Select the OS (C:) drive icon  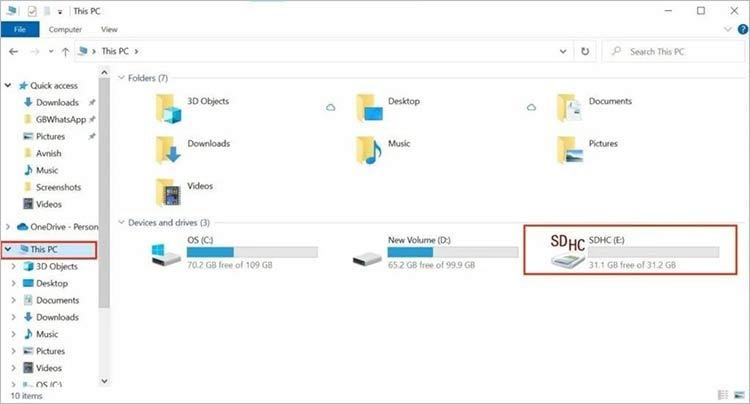(x=165, y=255)
